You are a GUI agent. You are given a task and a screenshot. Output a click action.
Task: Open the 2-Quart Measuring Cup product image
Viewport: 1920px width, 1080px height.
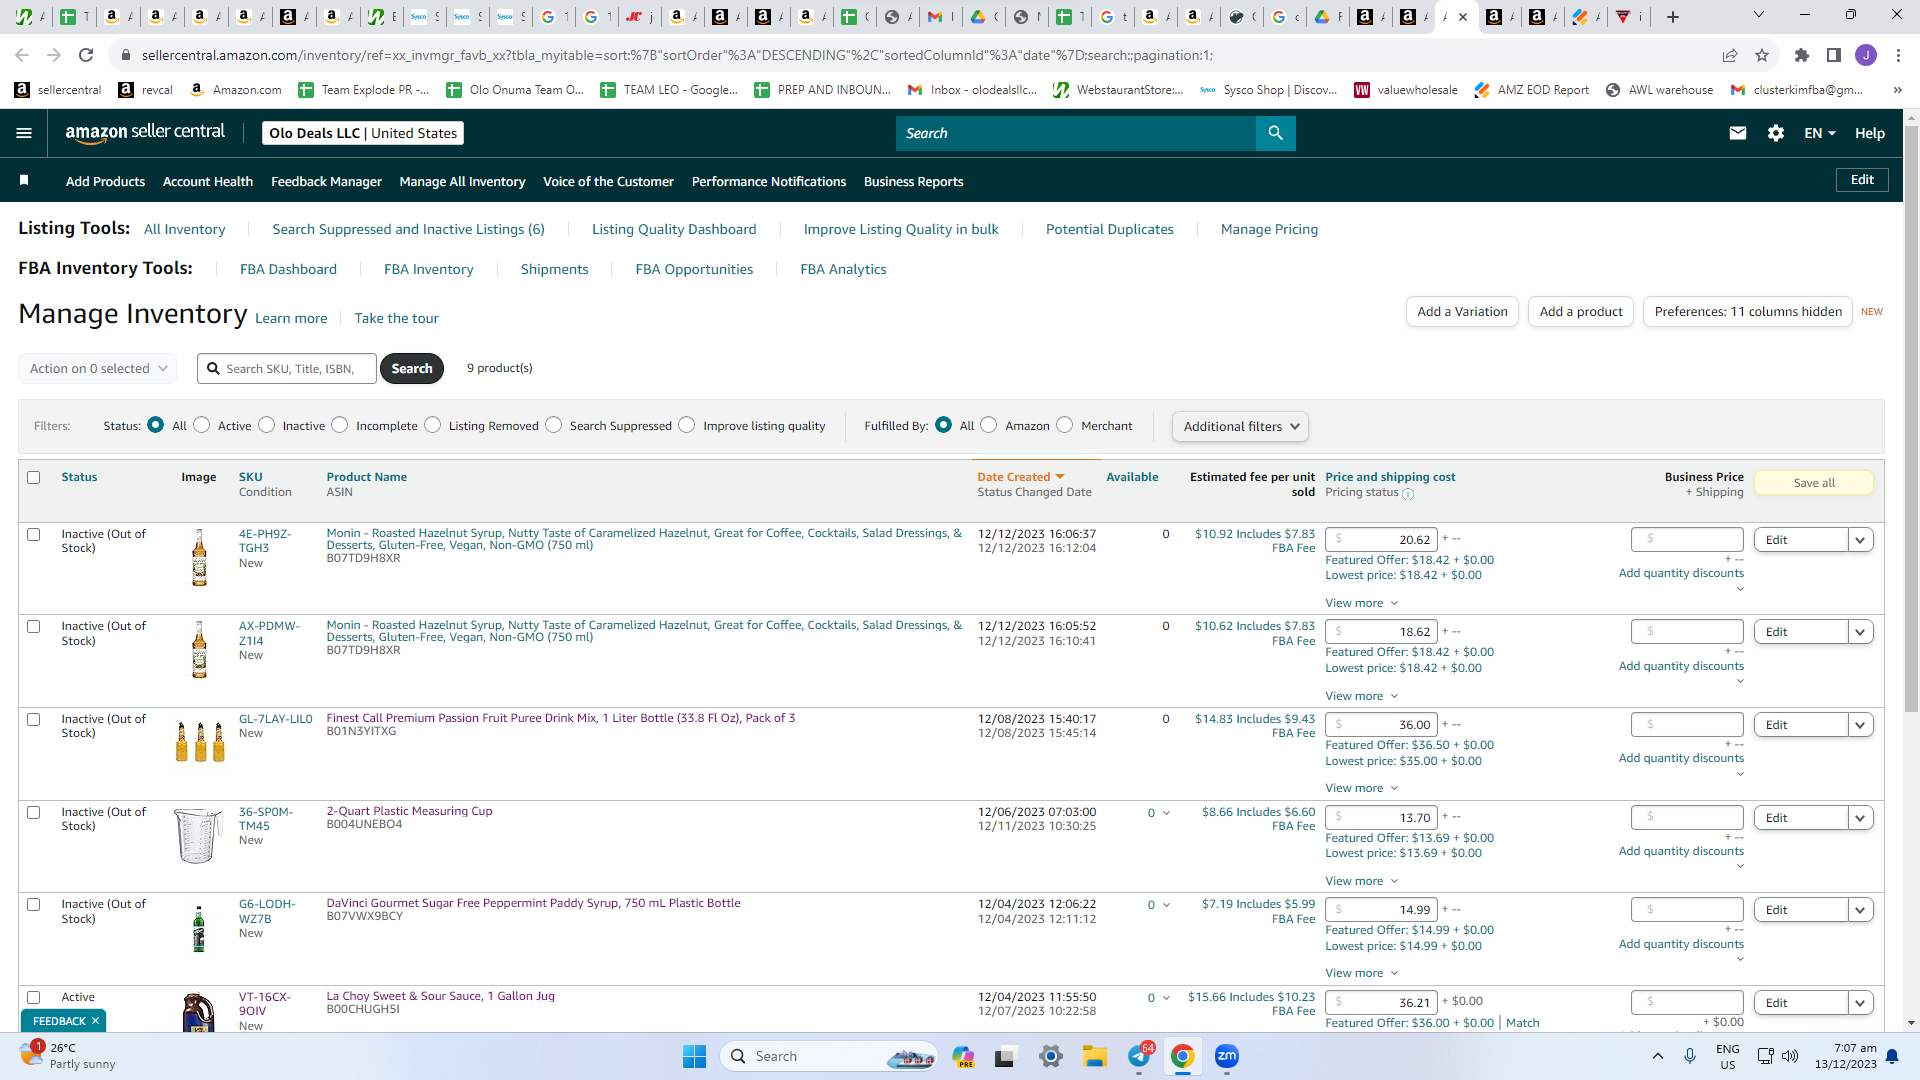pyautogui.click(x=199, y=835)
